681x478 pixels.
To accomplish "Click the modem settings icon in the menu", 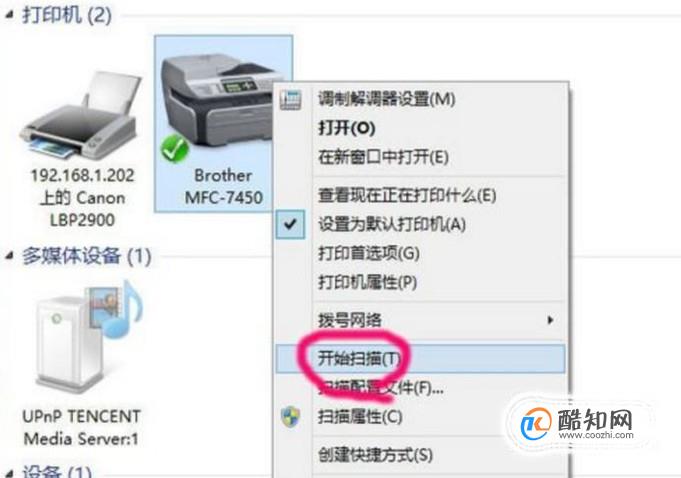I will click(x=291, y=99).
